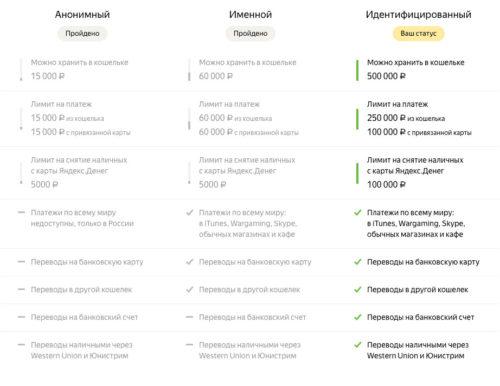500x386 pixels.
Task: Click gray checkmark for Именной Переводы в другой кошелек
Action: [189, 290]
